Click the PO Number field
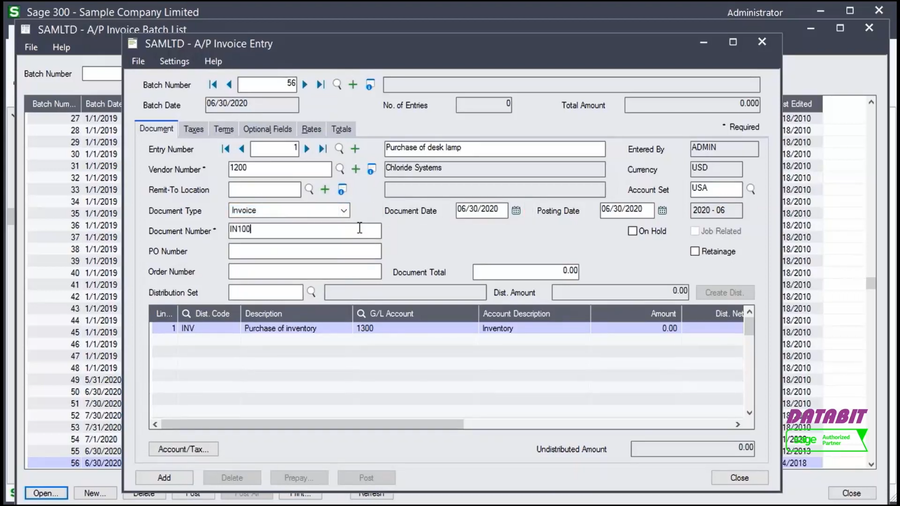This screenshot has width=900, height=506. coord(304,251)
